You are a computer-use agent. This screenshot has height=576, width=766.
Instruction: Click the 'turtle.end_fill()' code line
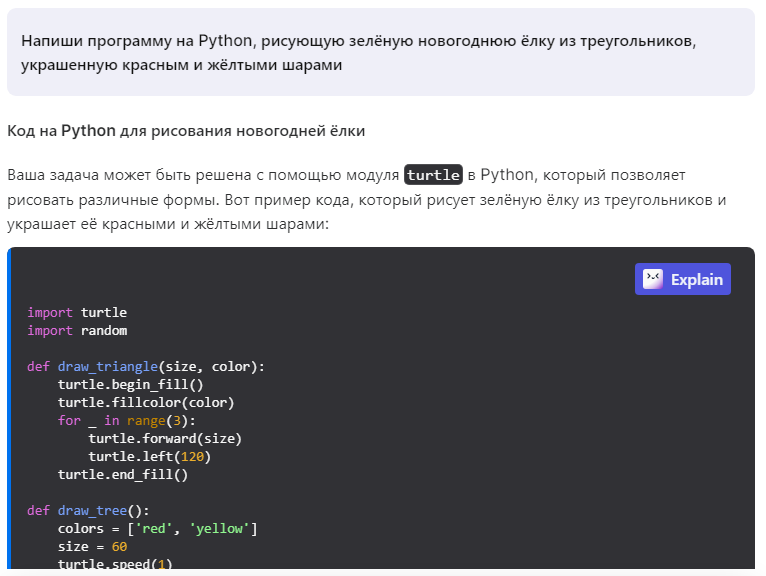[123, 475]
